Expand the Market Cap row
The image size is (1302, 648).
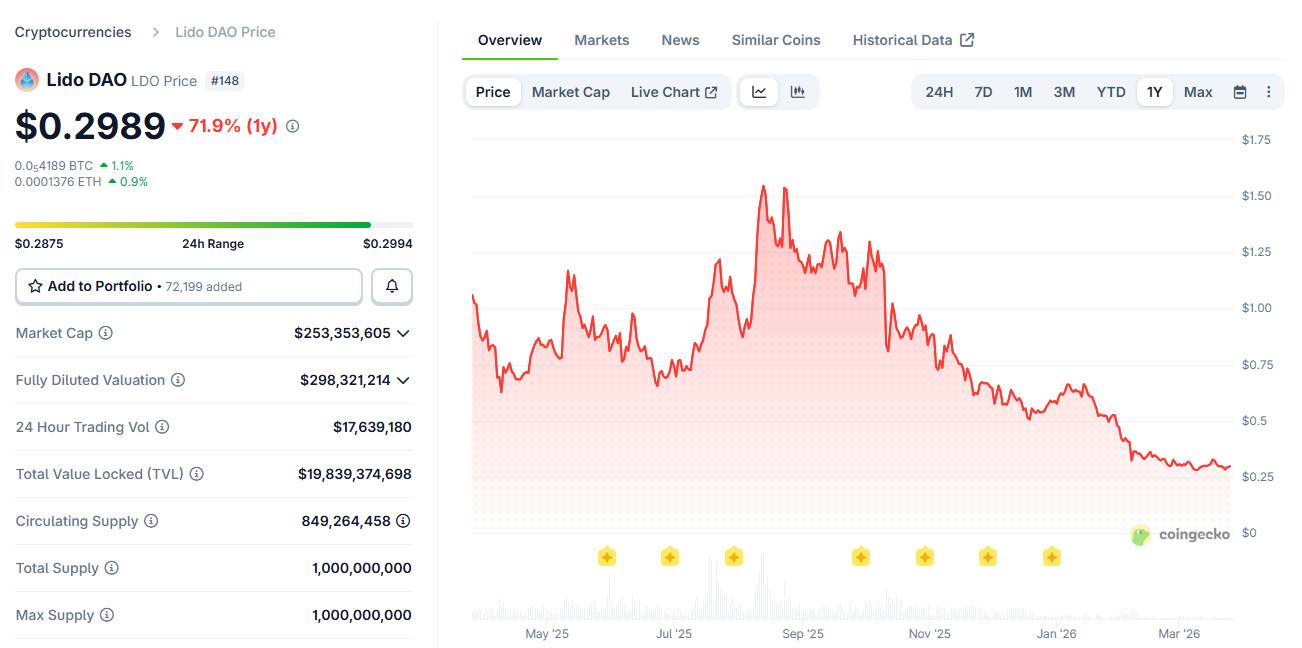[x=403, y=332]
